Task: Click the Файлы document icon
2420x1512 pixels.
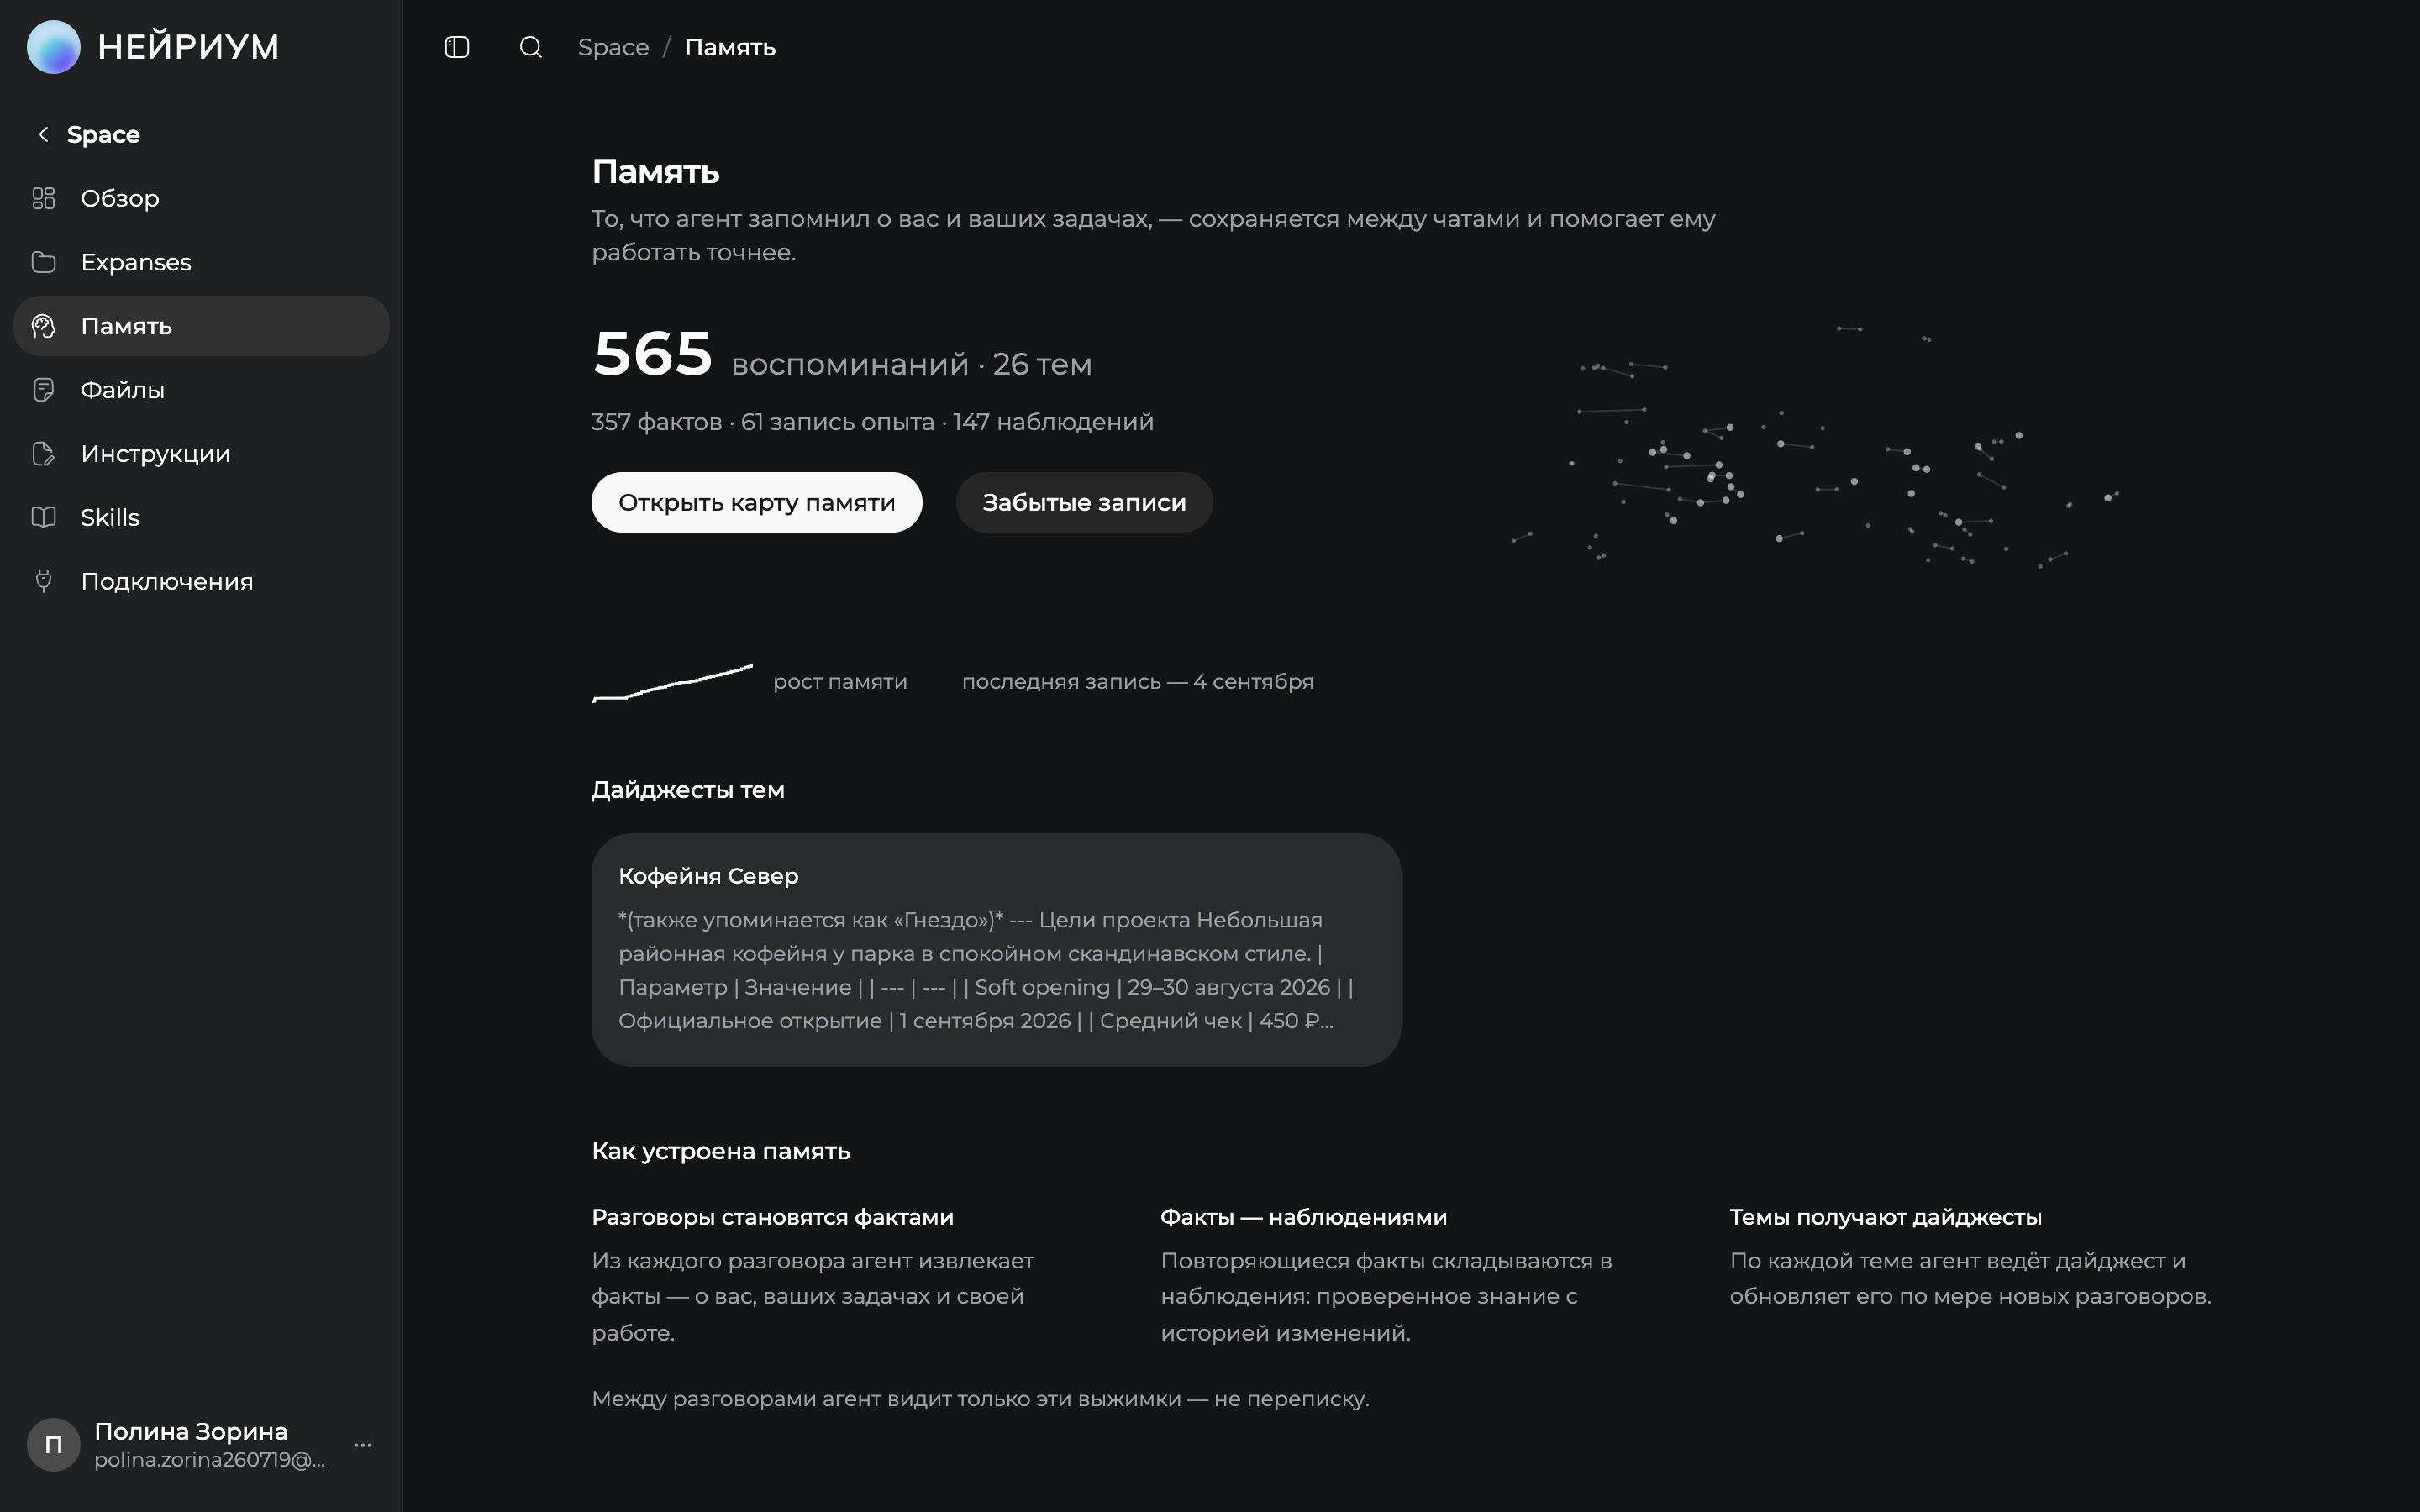Action: (43, 390)
